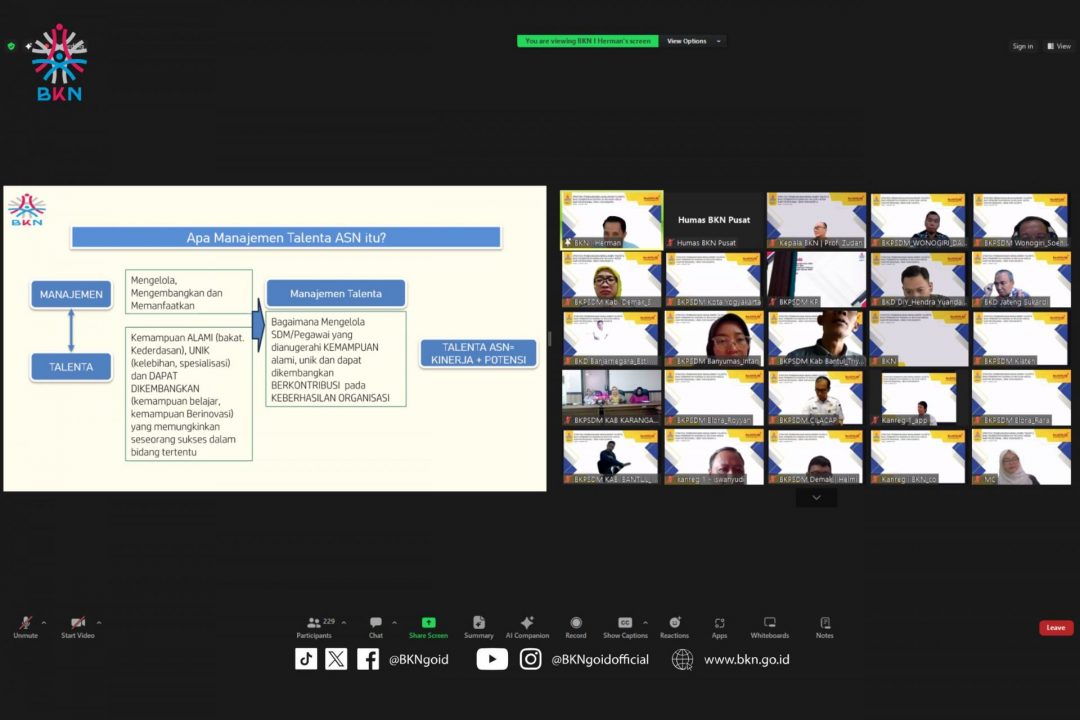Open the View Options dropdown
Screen dimensions: 1080x720
tap(691, 41)
